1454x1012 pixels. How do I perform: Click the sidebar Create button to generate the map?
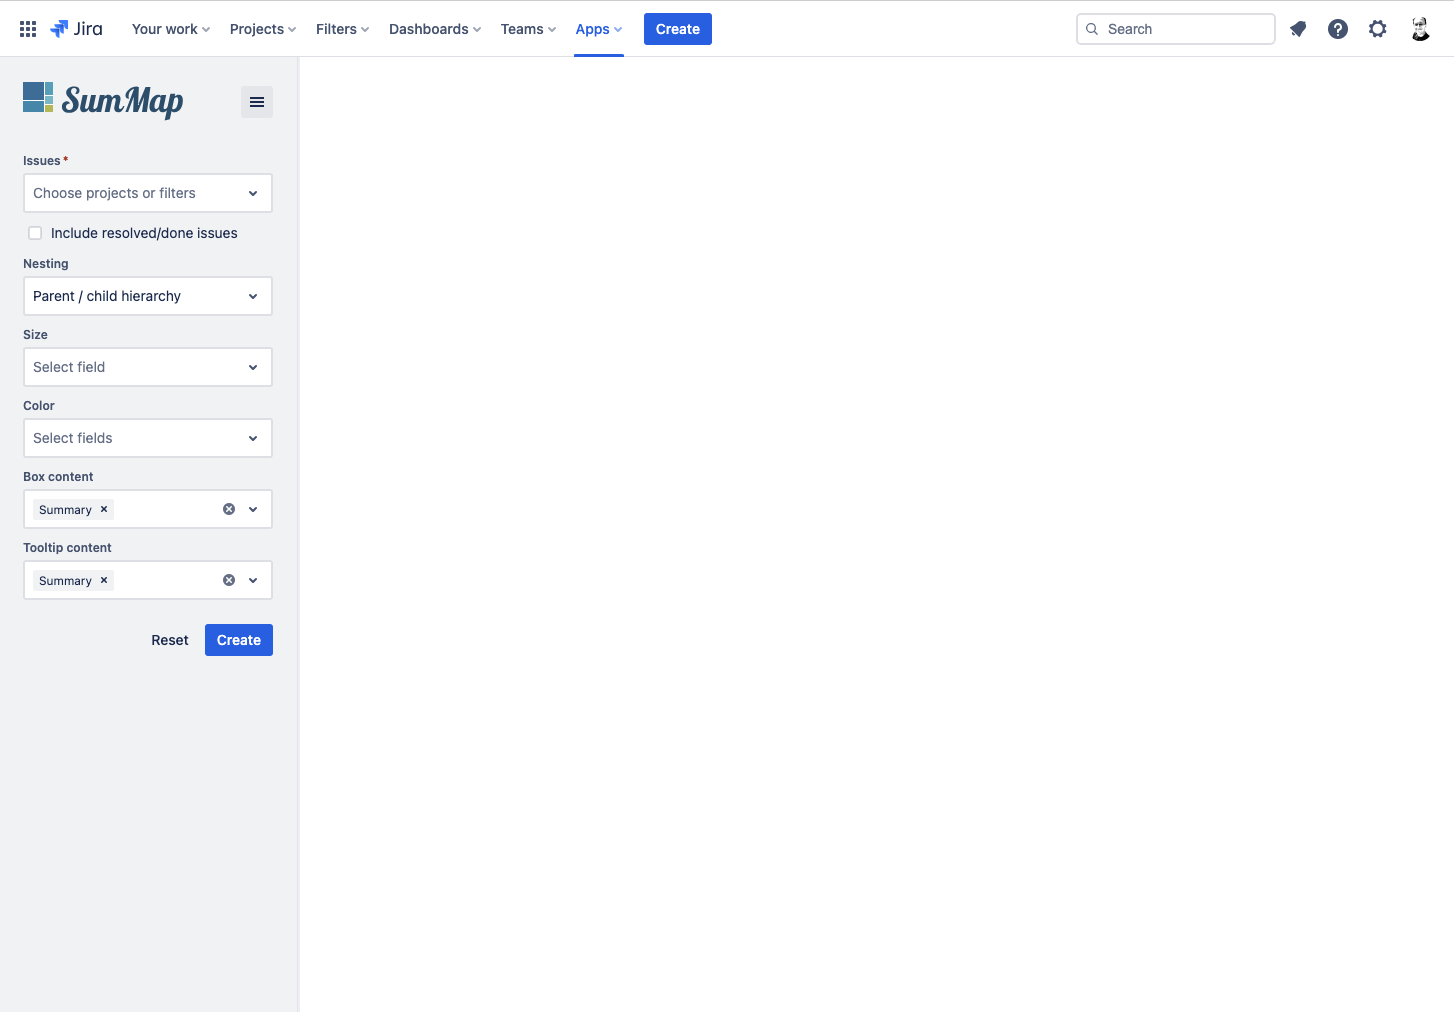239,640
